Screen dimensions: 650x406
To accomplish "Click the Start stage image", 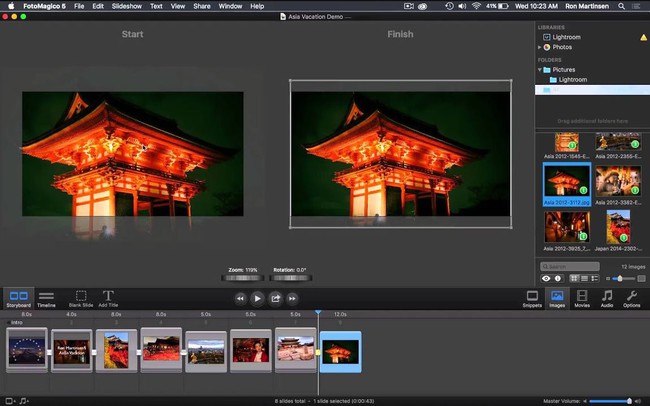I will coord(133,154).
